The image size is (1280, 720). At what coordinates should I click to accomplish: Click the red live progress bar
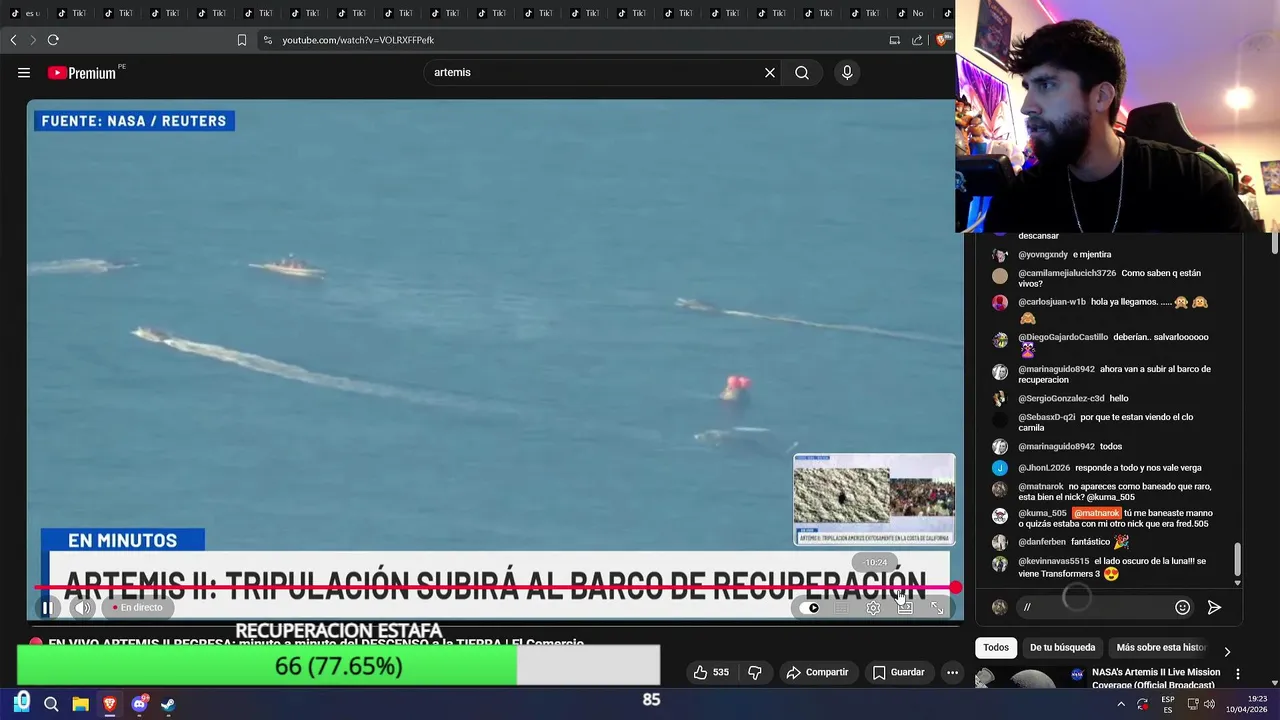(495, 588)
